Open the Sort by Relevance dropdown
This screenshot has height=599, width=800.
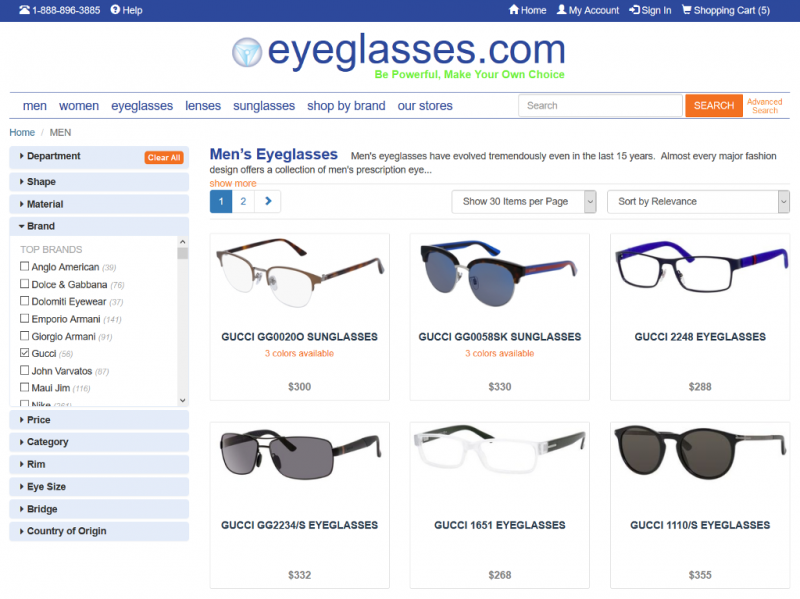(x=698, y=202)
